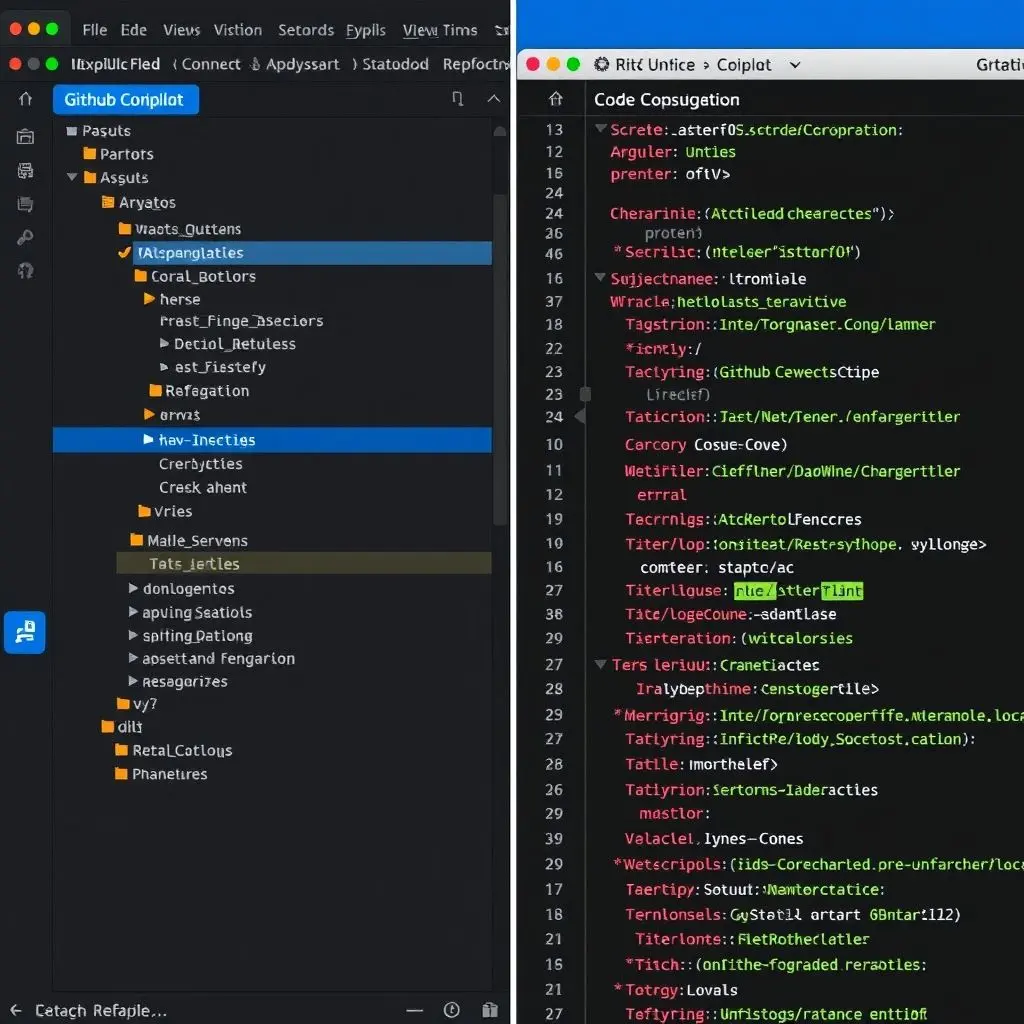Collapse panel using the up chevron
This screenshot has width=1024, height=1024.
[x=493, y=99]
